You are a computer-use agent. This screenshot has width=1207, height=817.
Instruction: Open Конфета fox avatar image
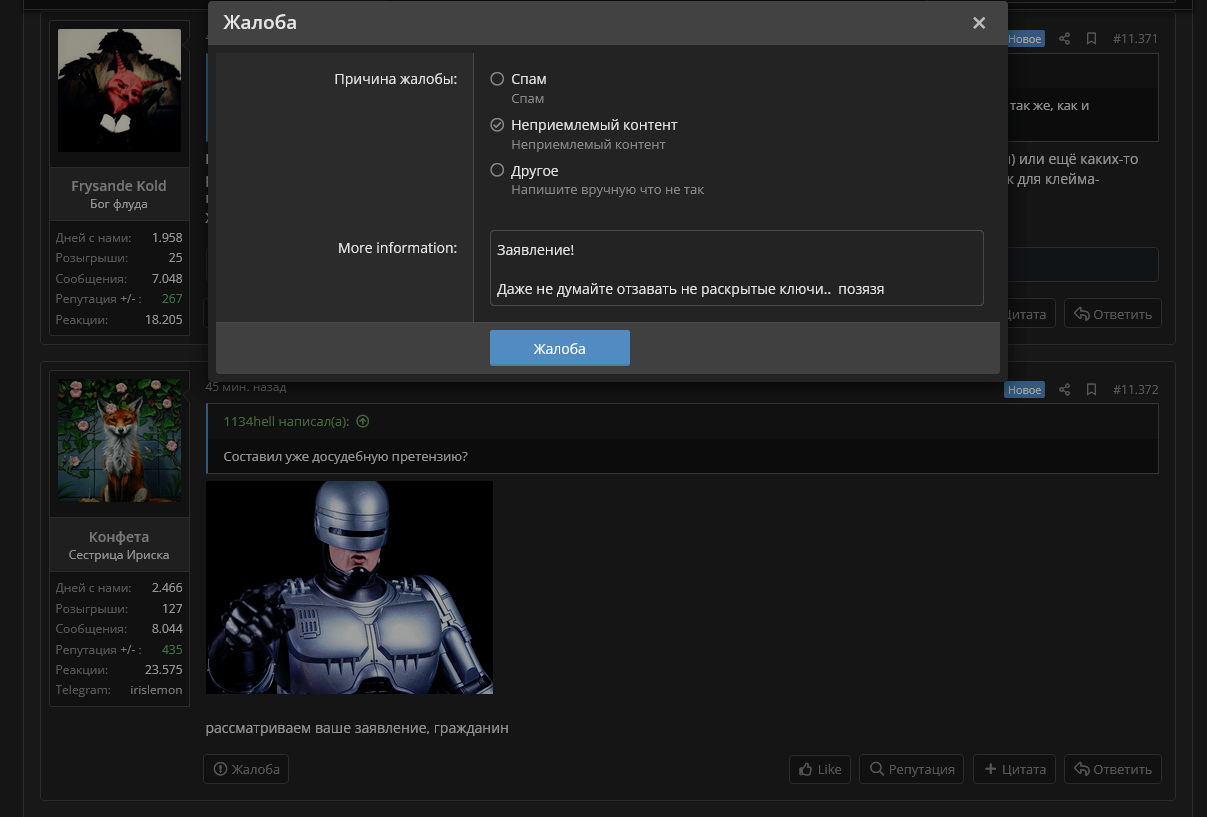tap(119, 440)
